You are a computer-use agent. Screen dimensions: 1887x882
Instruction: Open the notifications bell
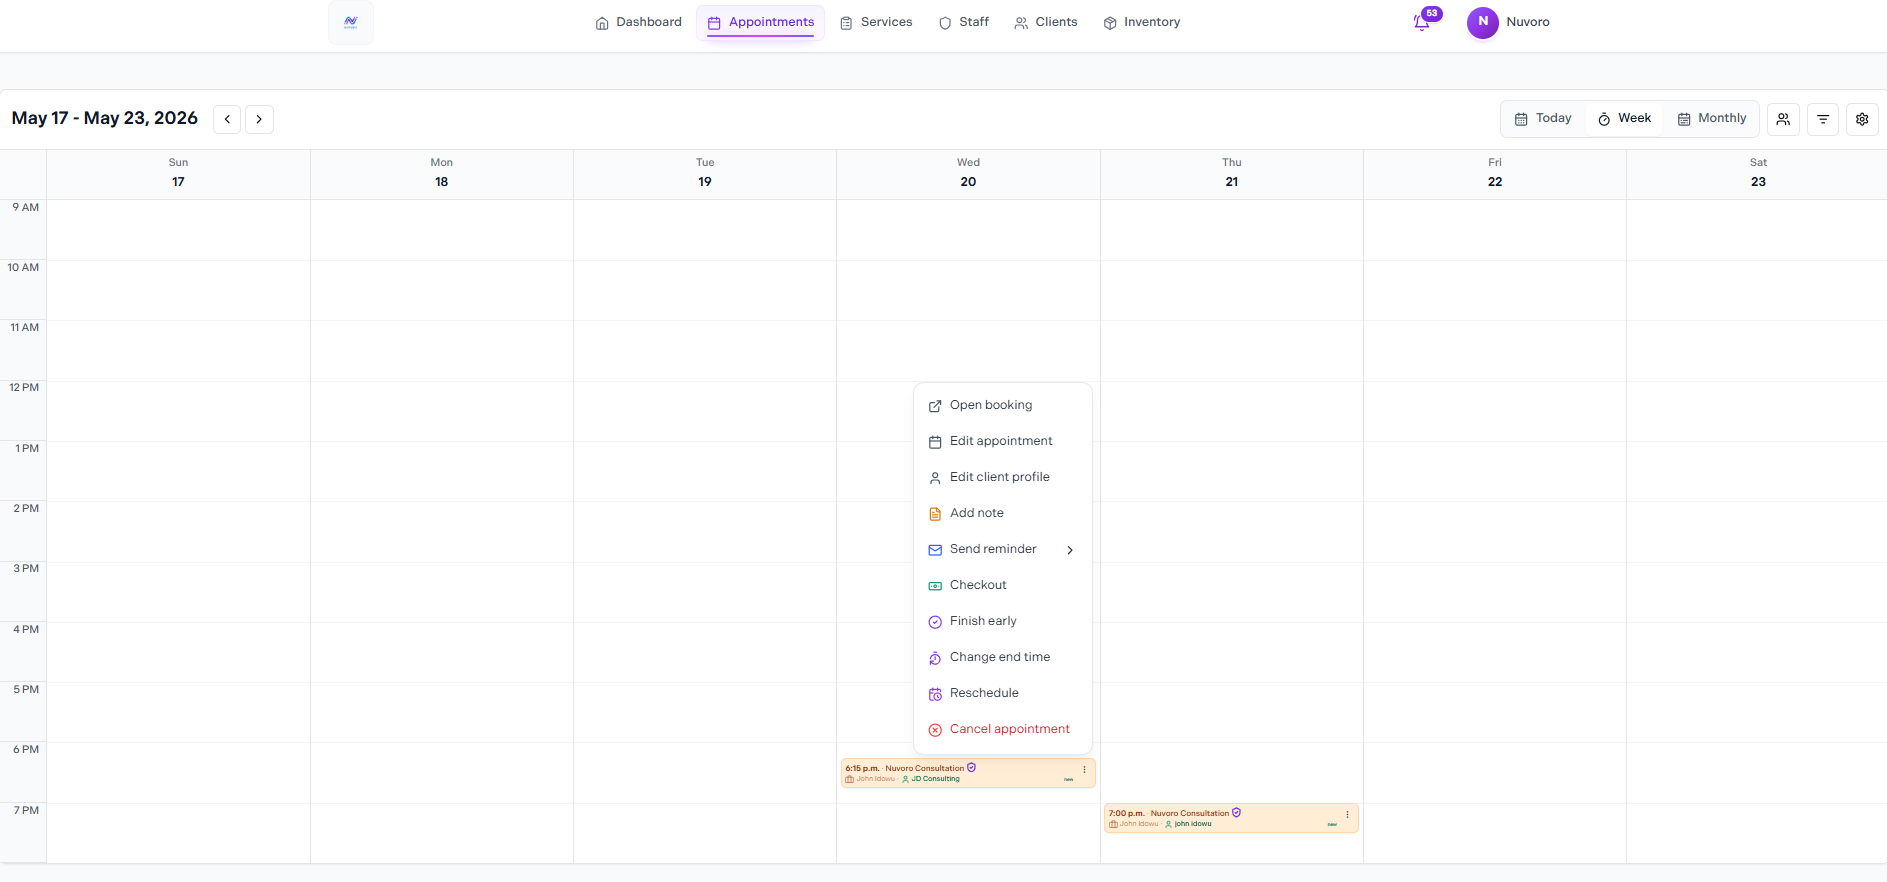[x=1421, y=23]
